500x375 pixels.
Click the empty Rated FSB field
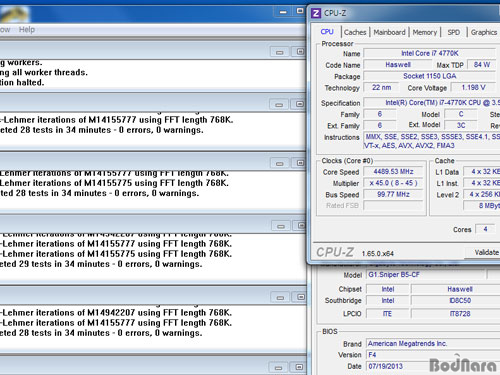tap(393, 206)
